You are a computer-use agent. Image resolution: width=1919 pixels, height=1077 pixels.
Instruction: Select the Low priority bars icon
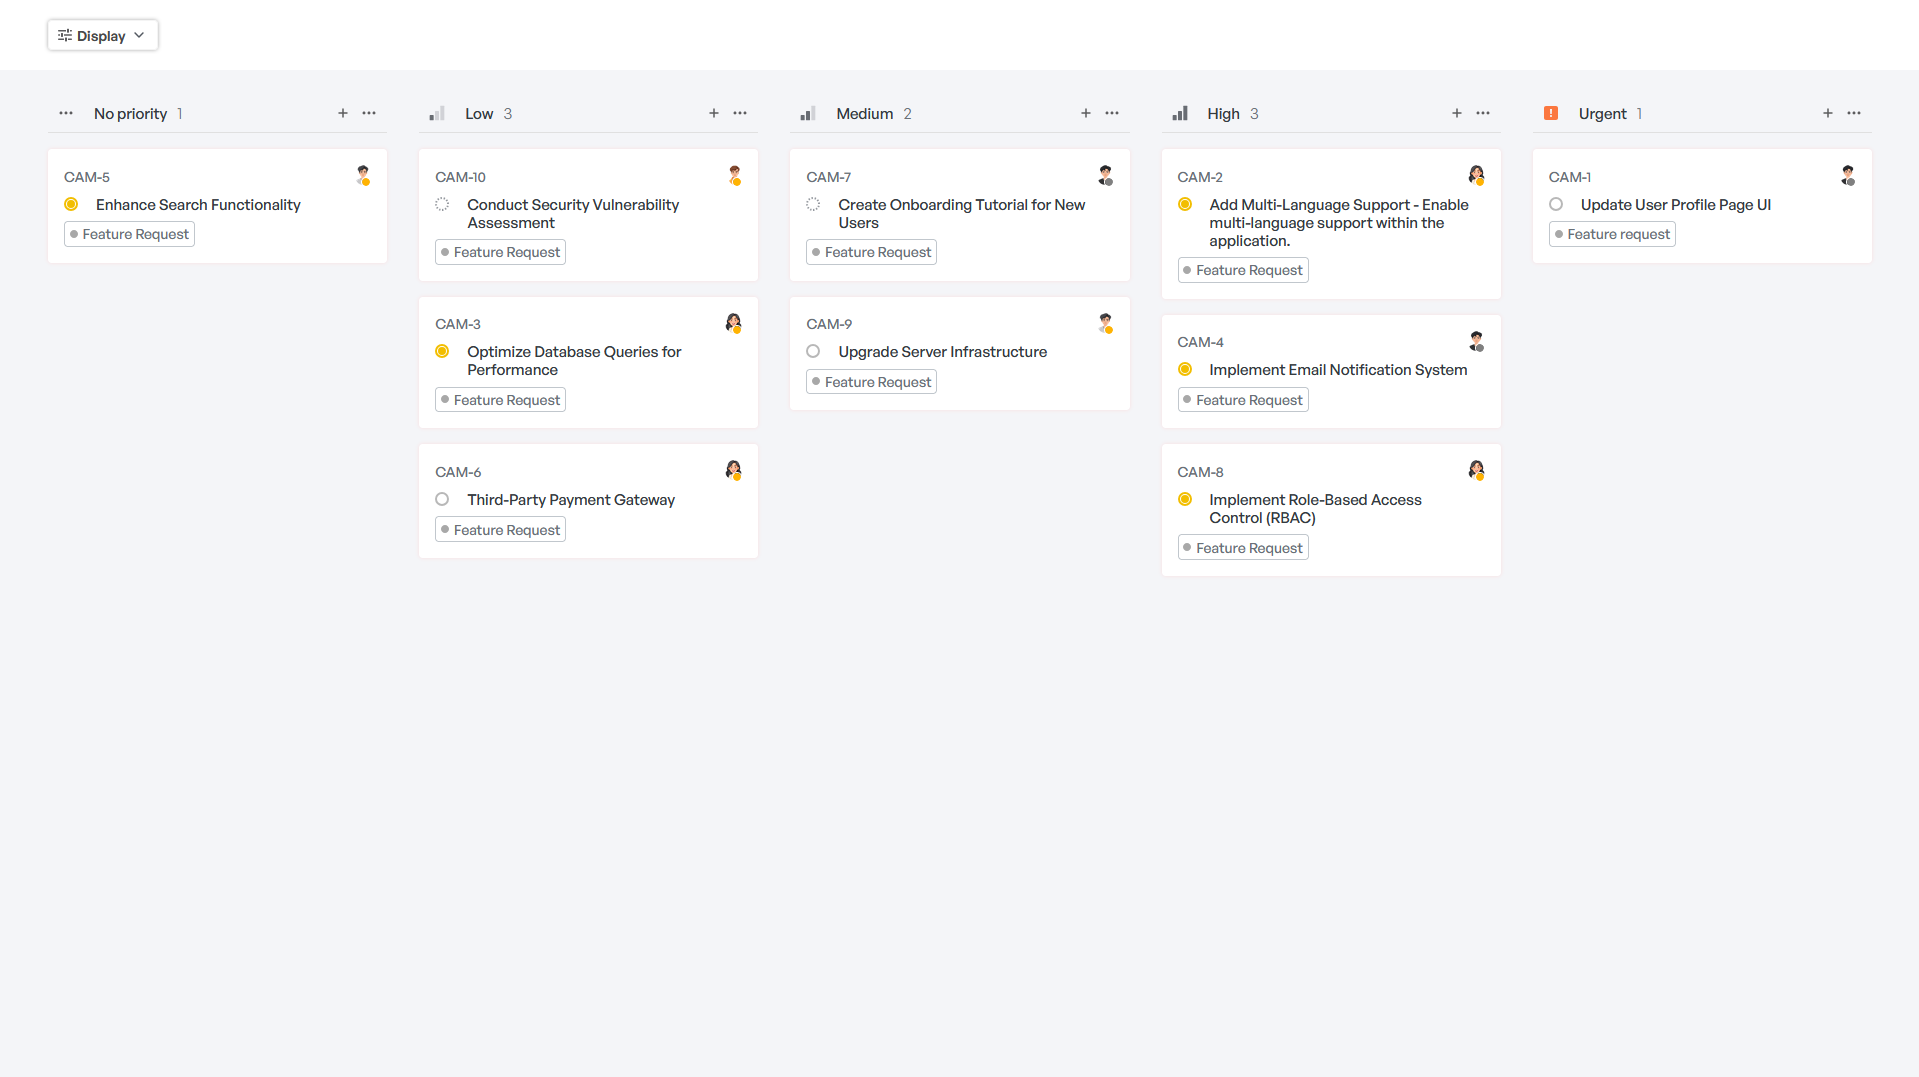[437, 113]
